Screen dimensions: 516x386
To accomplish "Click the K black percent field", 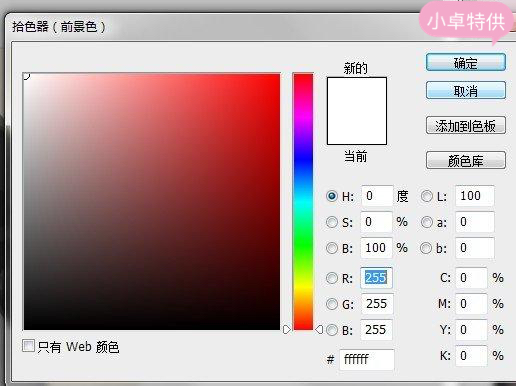I will (x=471, y=356).
